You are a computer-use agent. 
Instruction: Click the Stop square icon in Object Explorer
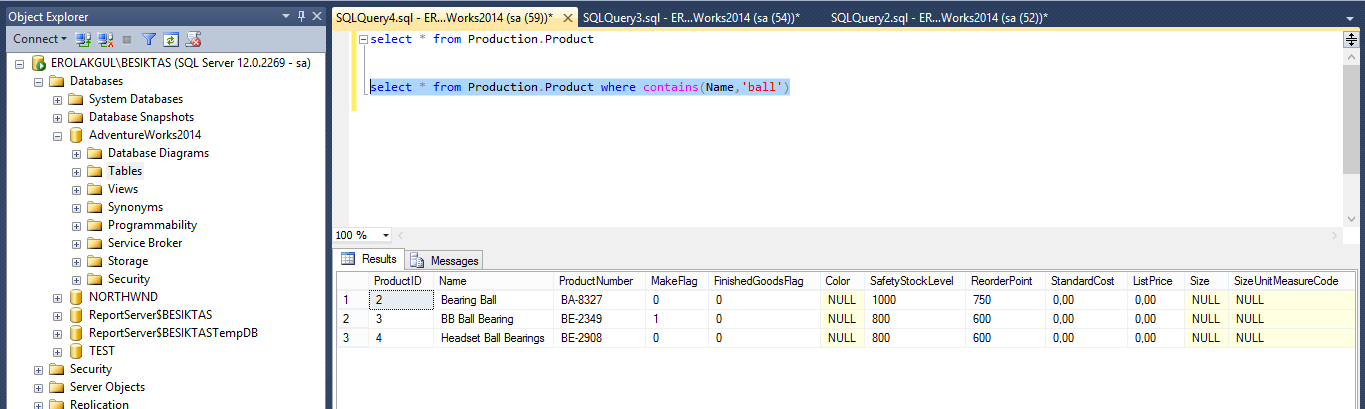[127, 39]
